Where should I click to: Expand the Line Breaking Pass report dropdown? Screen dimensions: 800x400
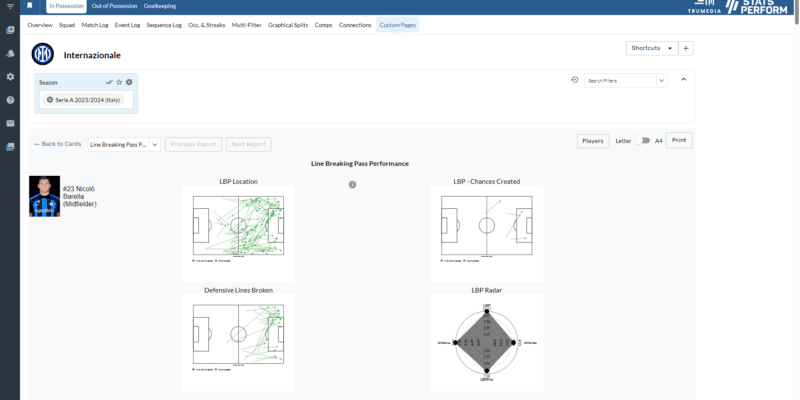[x=124, y=144]
